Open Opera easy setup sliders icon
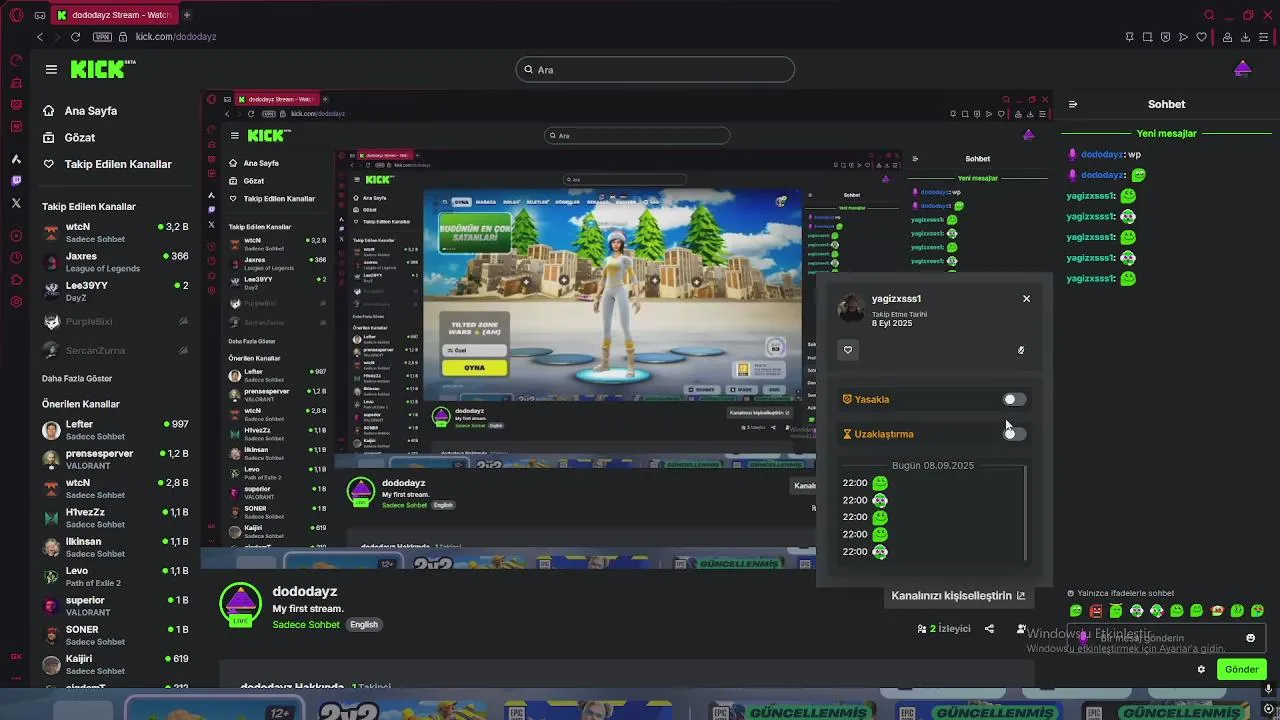This screenshot has height=720, width=1280. (1264, 37)
